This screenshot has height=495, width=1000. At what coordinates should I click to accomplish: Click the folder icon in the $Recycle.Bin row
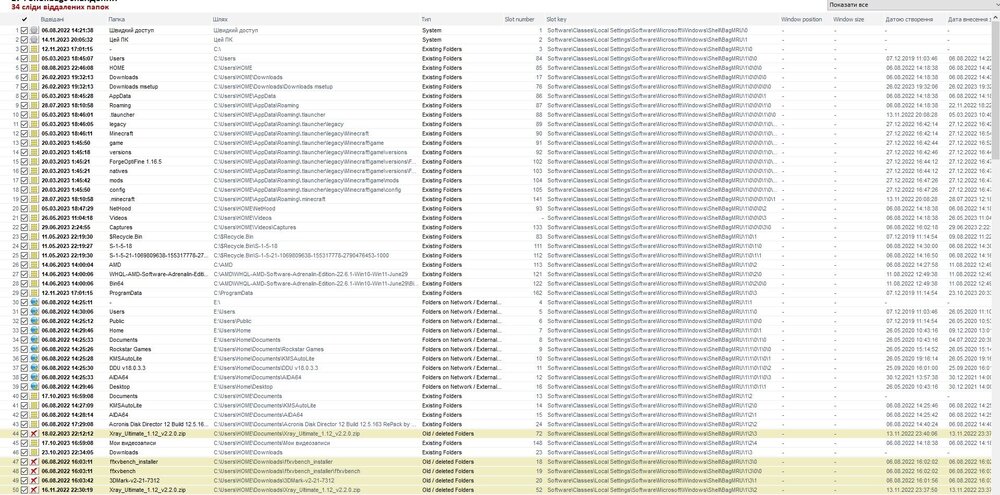[34, 237]
